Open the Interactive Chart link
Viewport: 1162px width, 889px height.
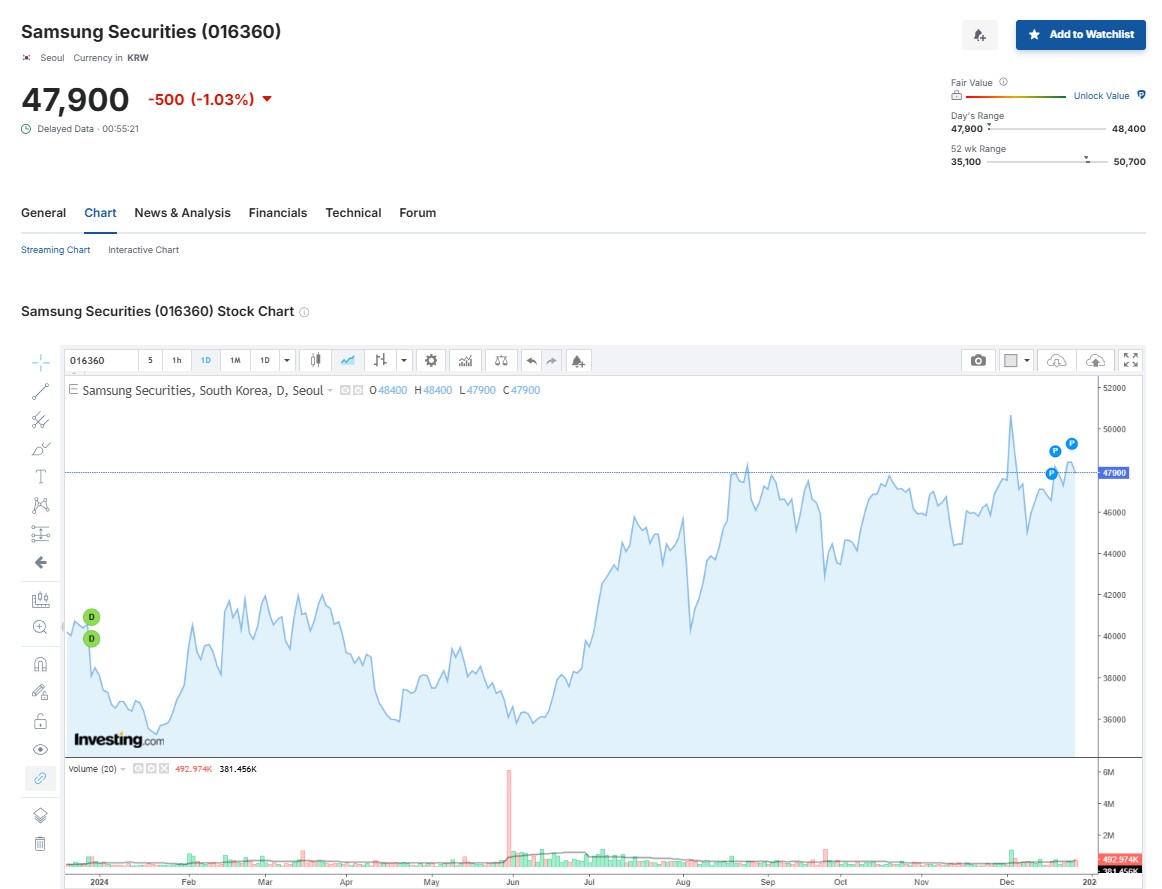[143, 250]
